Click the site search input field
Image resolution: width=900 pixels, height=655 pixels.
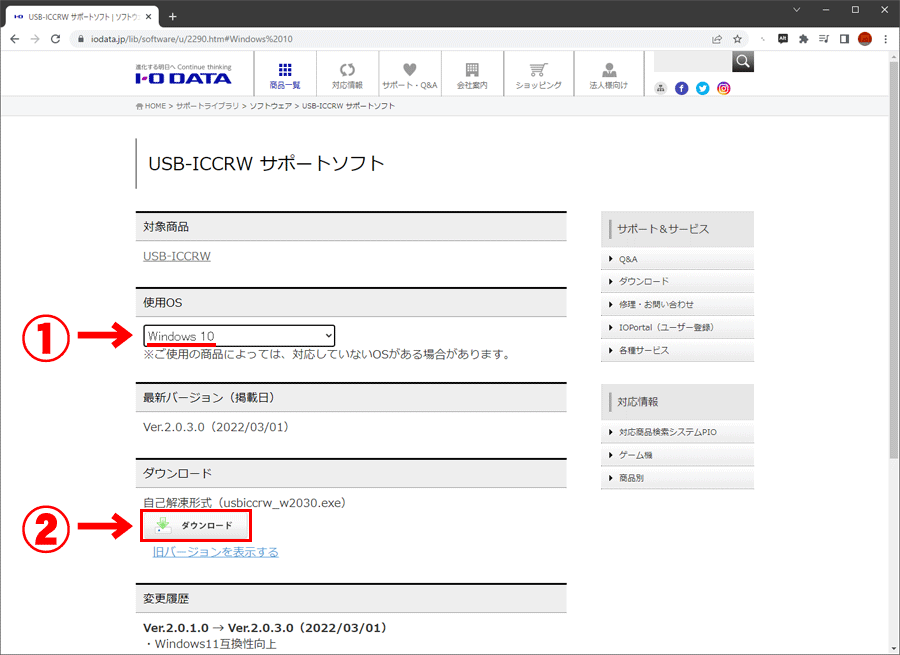coord(693,61)
